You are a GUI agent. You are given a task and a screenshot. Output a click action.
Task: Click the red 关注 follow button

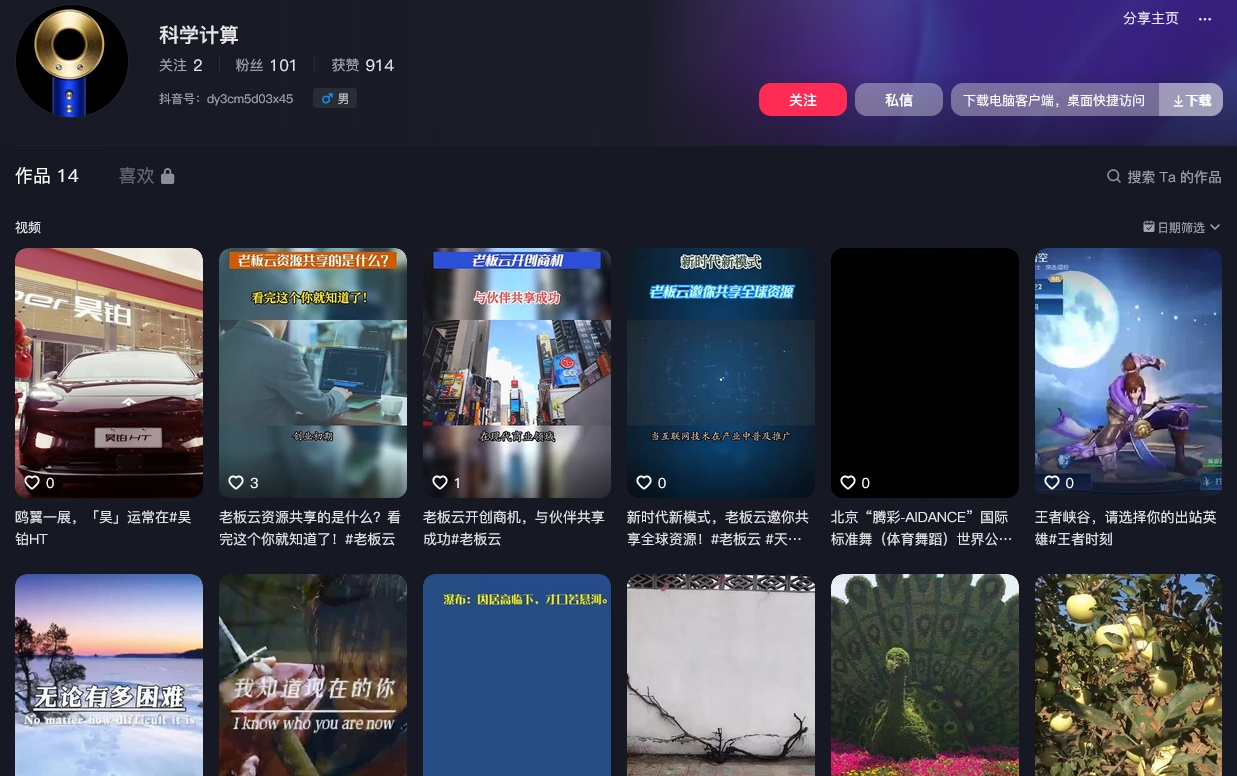click(x=803, y=100)
